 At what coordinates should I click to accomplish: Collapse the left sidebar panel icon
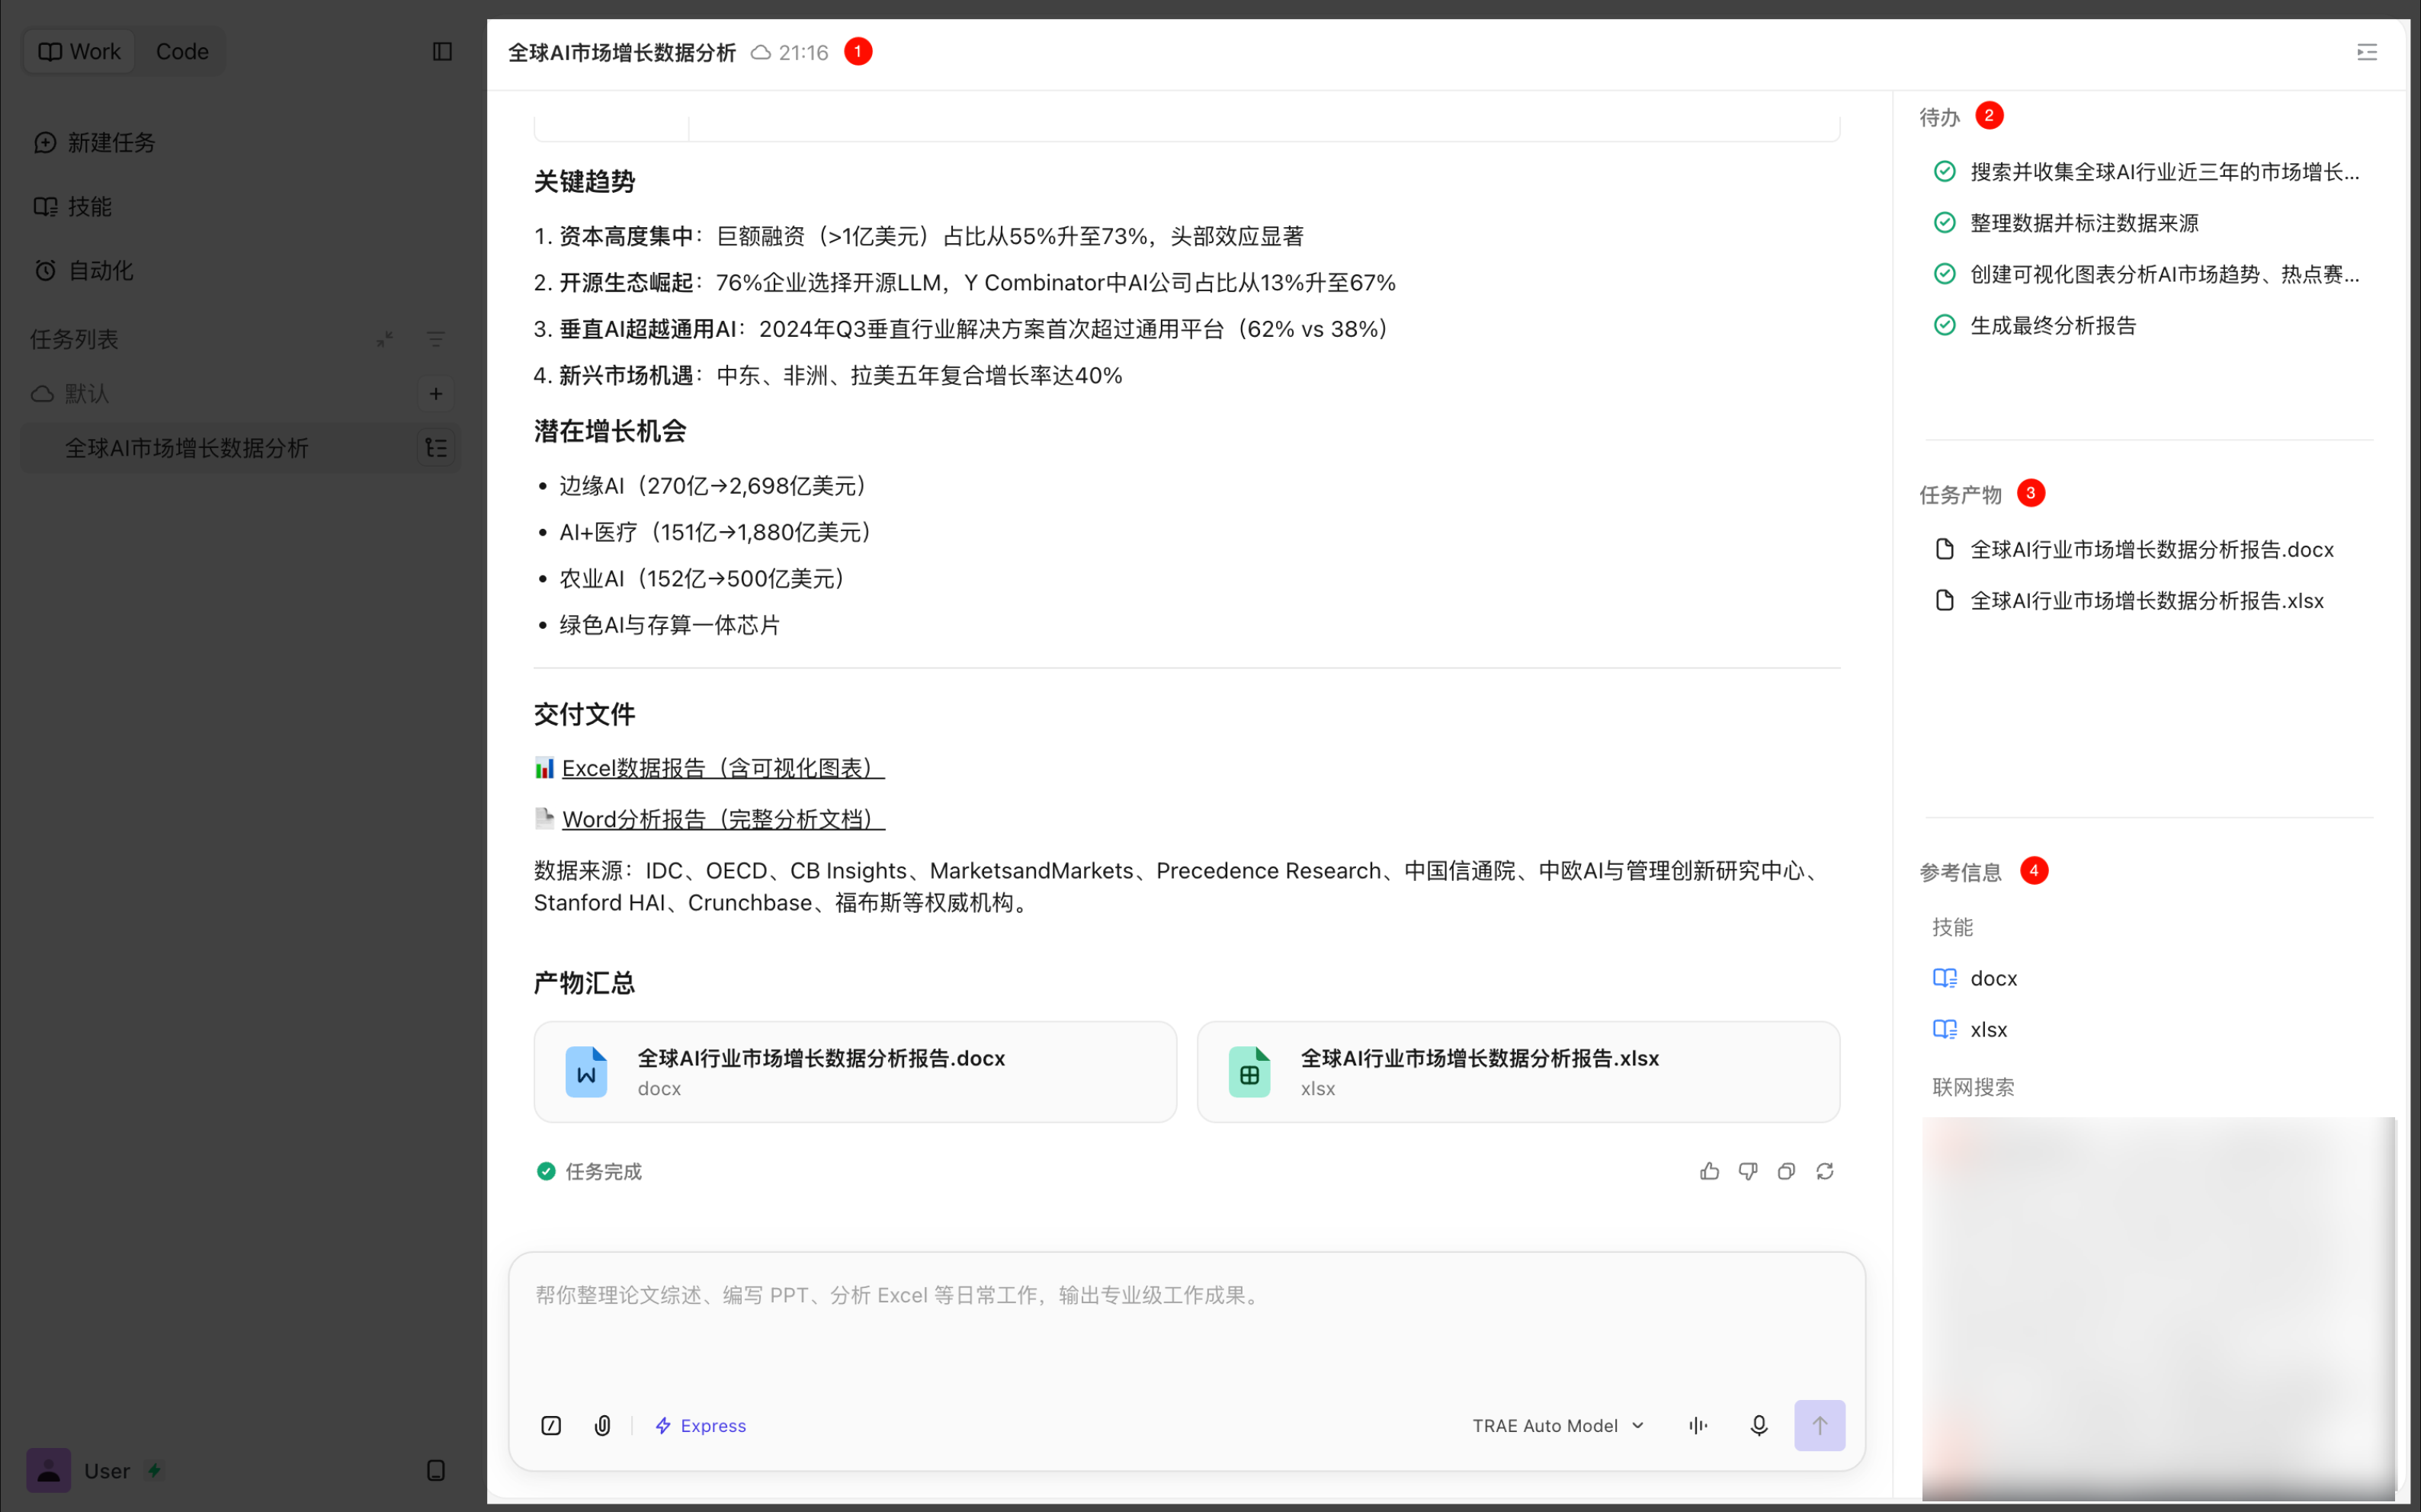(x=442, y=51)
